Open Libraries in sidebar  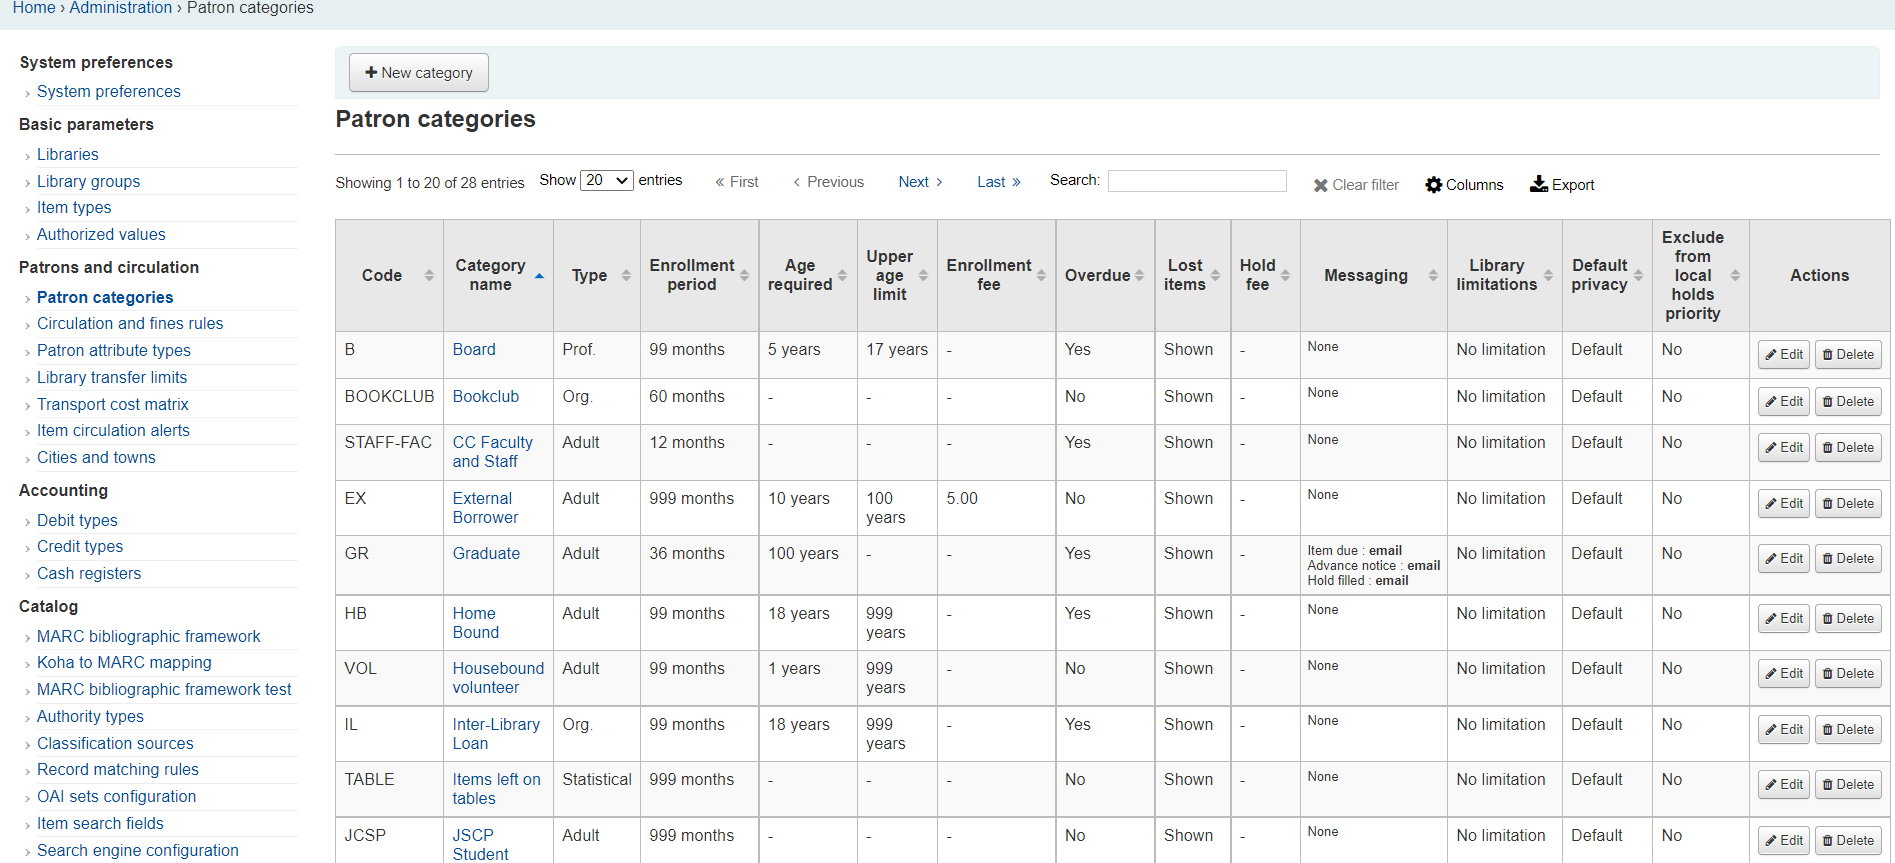pyautogui.click(x=68, y=155)
